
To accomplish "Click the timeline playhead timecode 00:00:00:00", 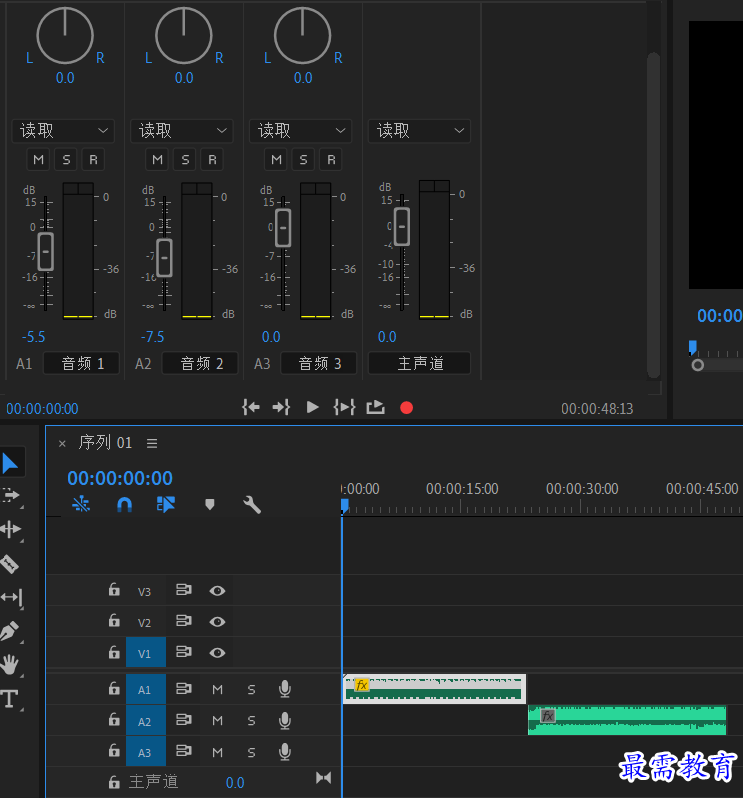I will tap(120, 478).
